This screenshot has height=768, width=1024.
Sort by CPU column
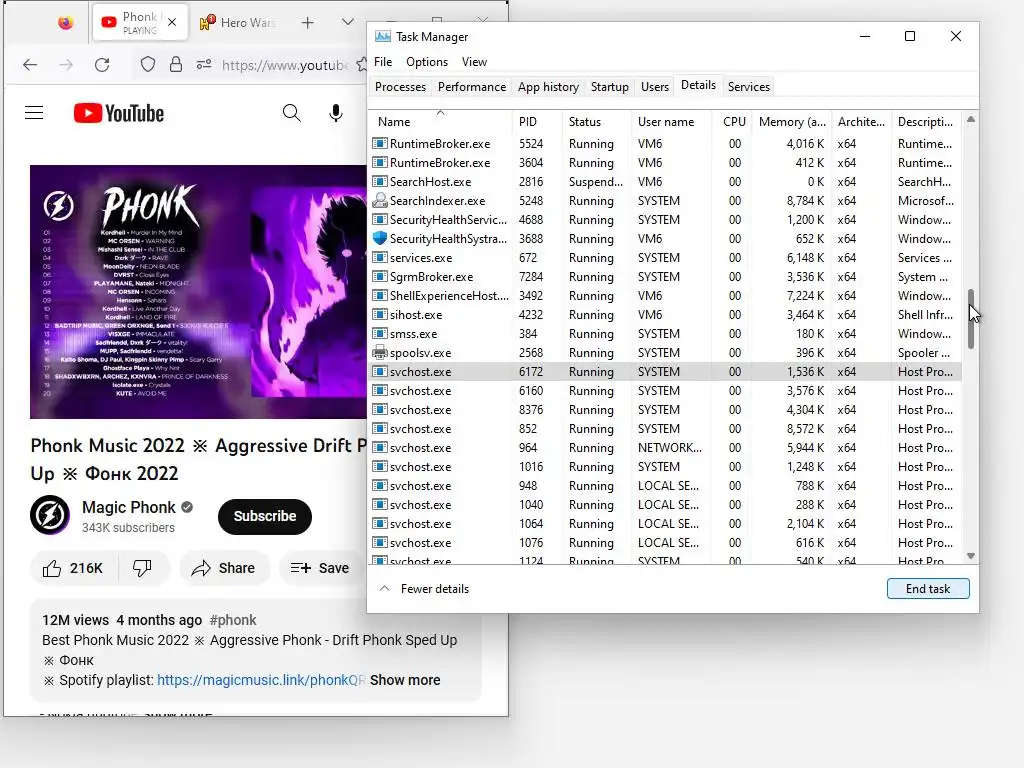(x=732, y=121)
